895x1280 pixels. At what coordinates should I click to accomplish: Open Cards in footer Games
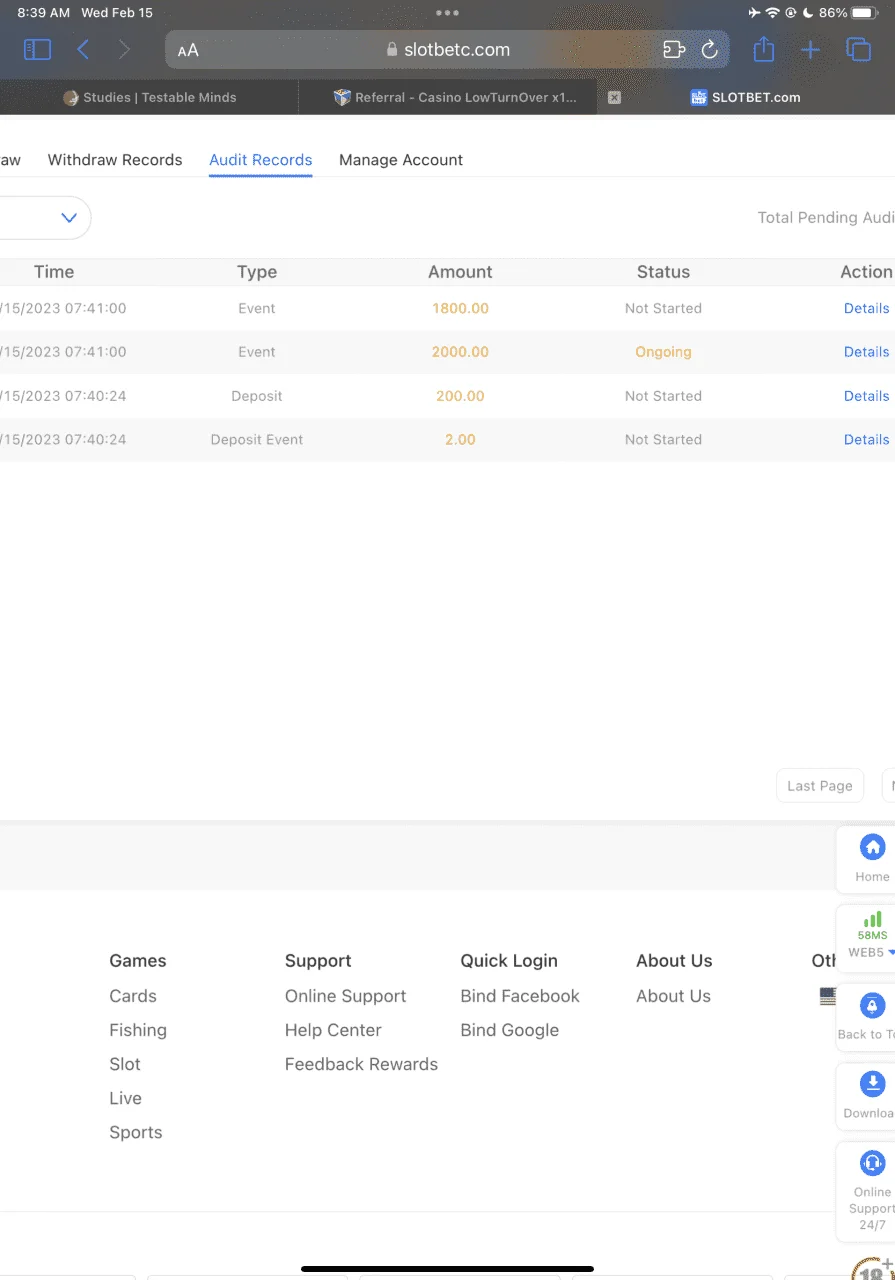(x=133, y=996)
